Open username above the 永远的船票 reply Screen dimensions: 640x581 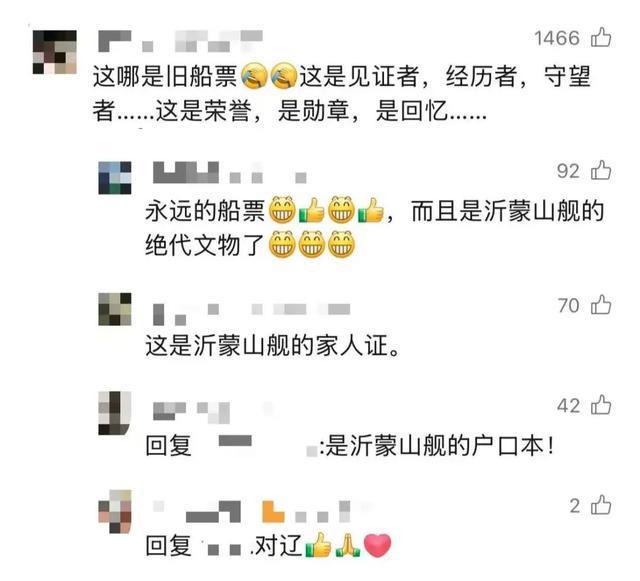229,172
